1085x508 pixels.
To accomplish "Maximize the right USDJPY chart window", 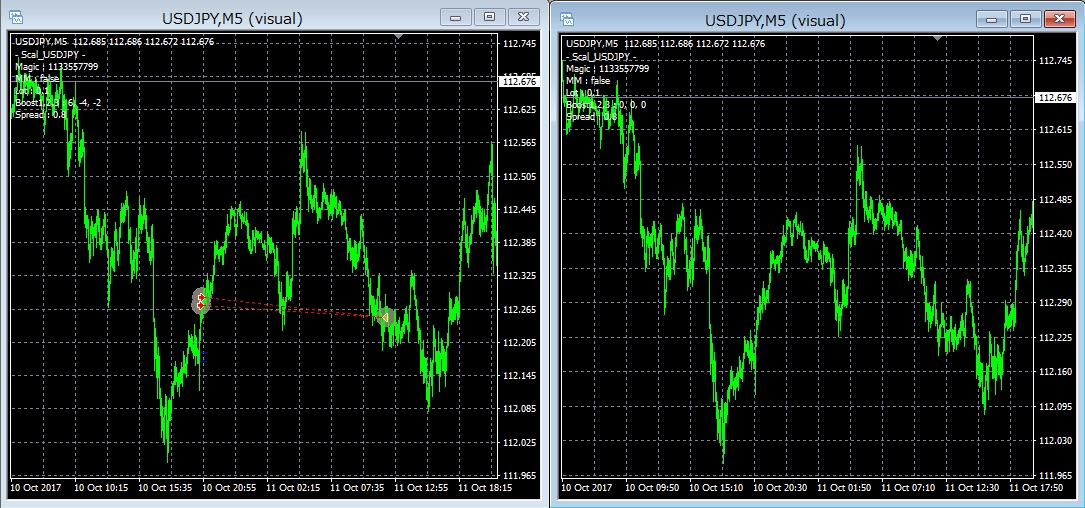I will 1024,18.
